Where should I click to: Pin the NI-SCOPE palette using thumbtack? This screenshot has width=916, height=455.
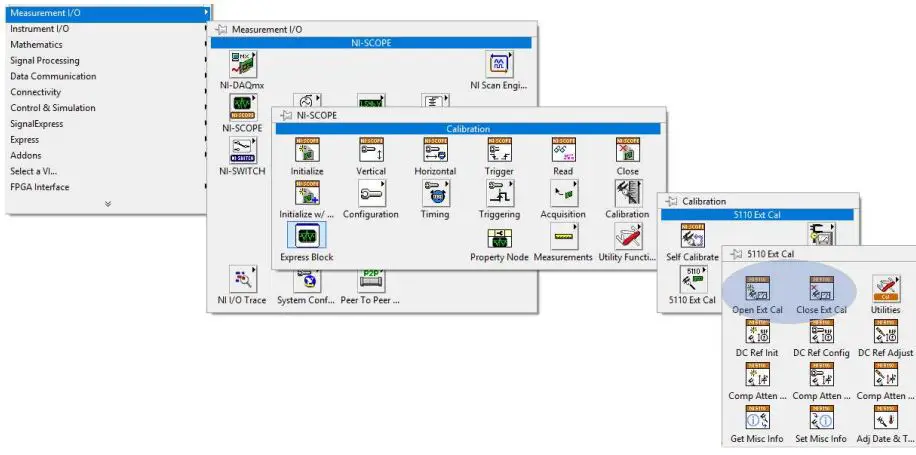286,115
